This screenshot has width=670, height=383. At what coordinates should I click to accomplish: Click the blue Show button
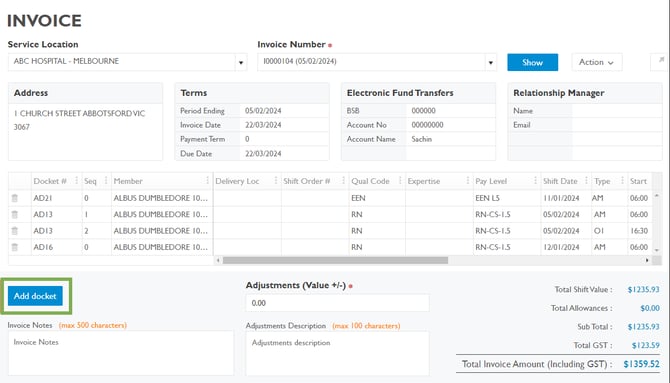tap(532, 62)
